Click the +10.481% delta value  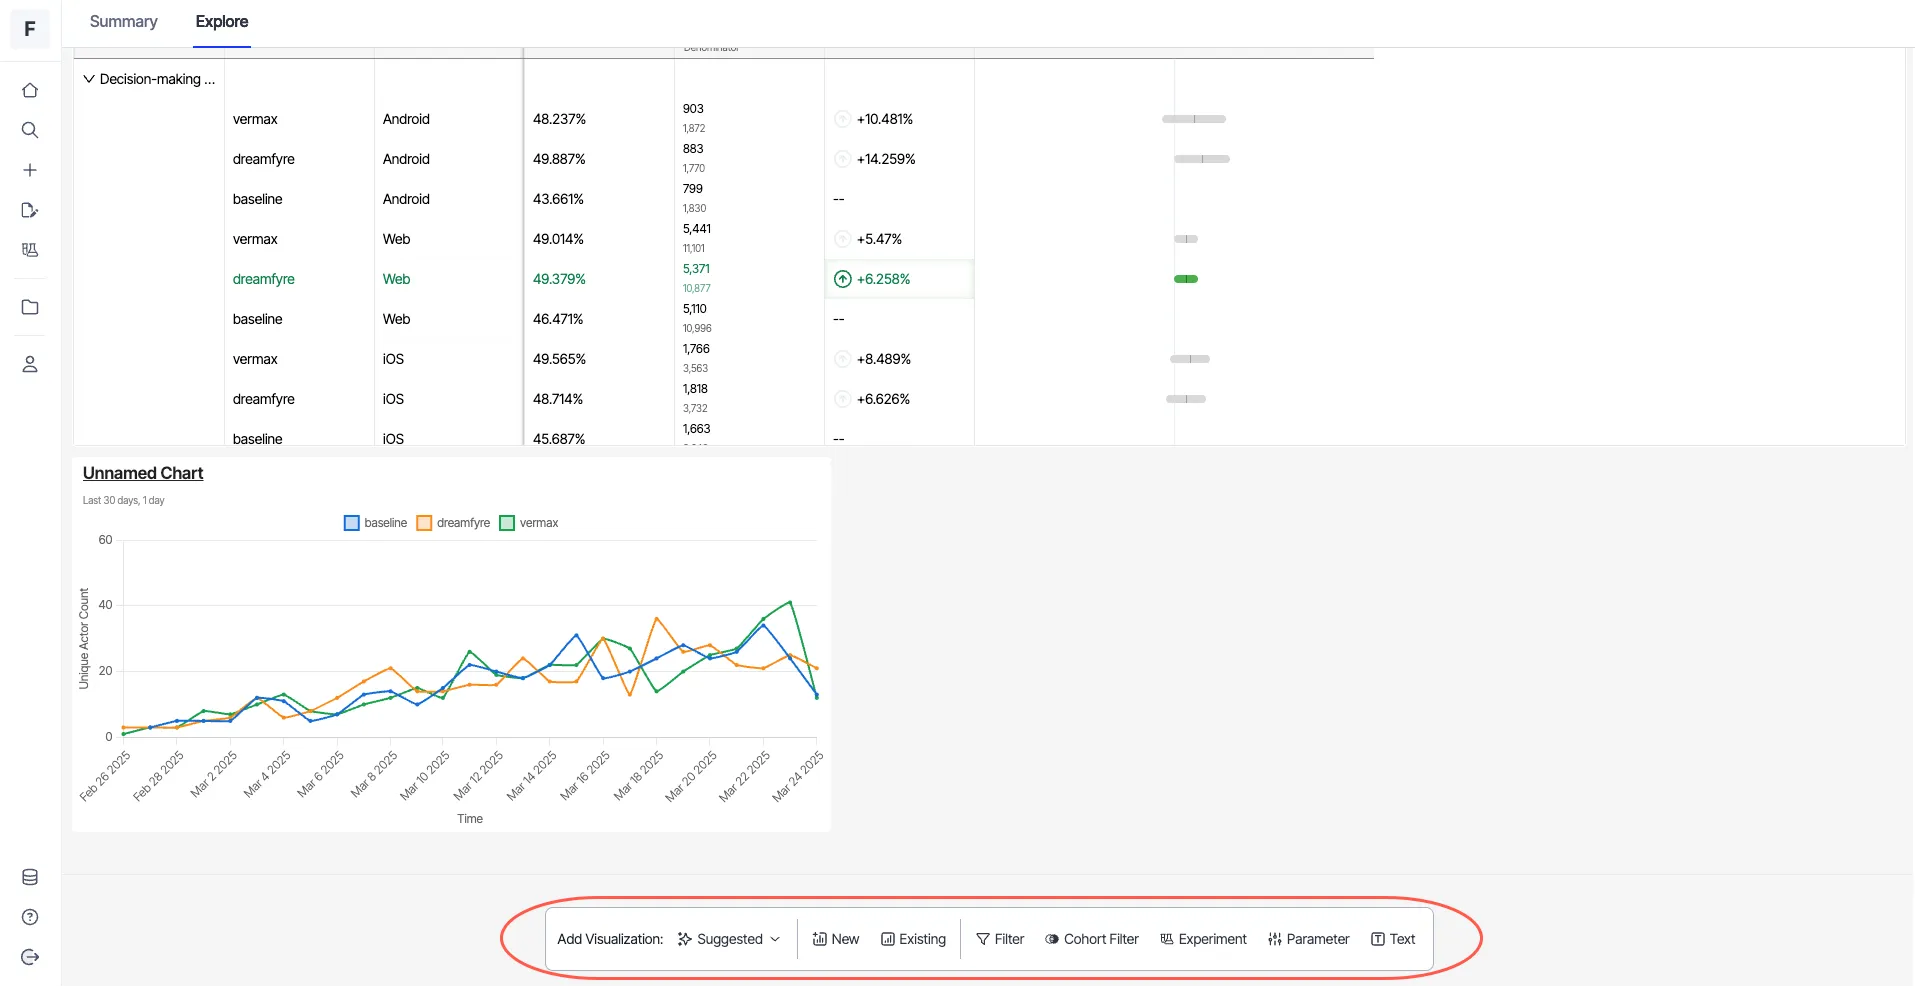pyautogui.click(x=885, y=119)
